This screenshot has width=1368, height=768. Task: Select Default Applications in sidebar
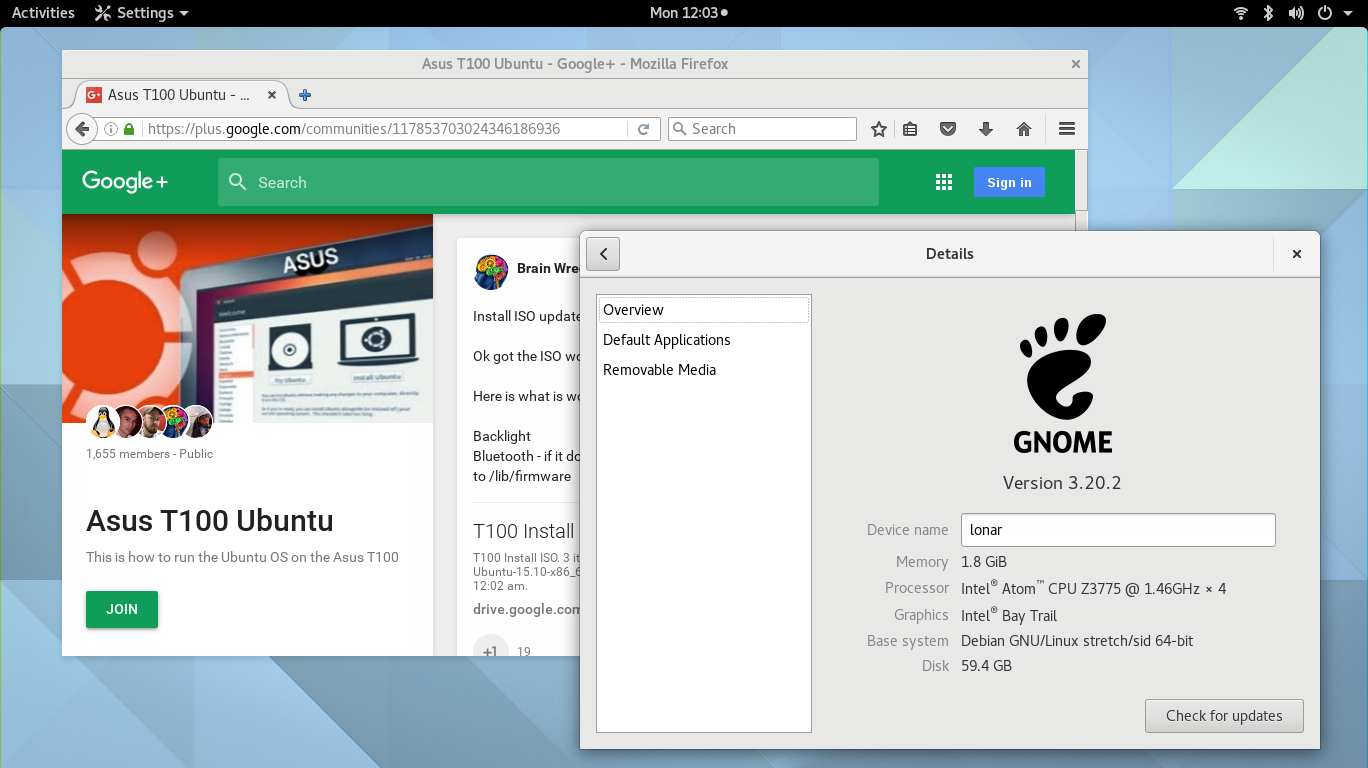(704, 340)
